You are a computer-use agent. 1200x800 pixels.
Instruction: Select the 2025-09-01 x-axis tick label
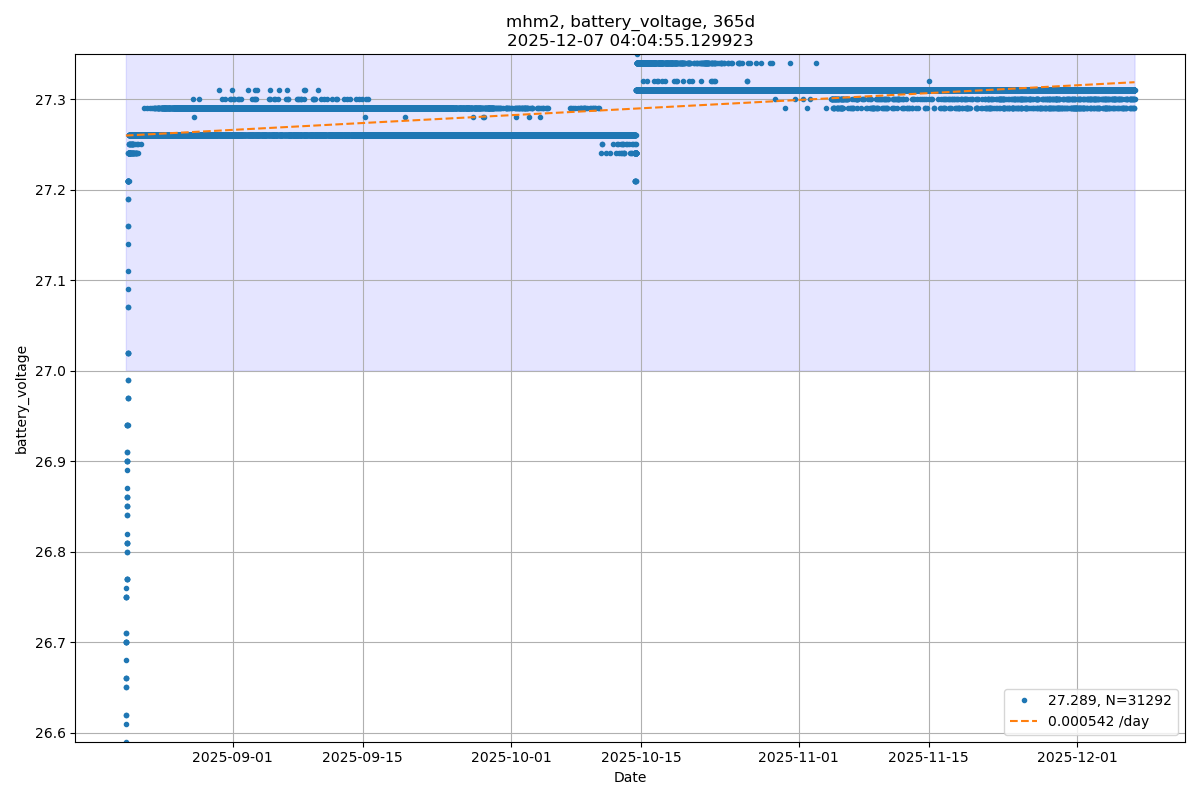(x=233, y=758)
